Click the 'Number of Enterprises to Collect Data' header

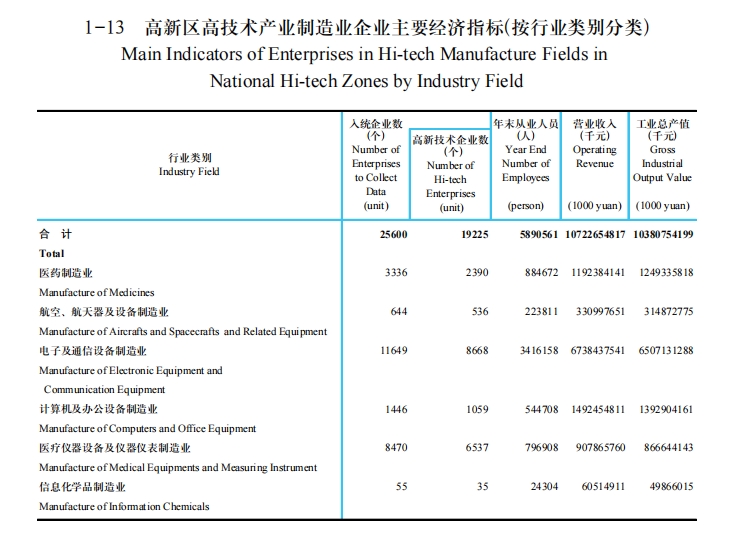tap(376, 163)
